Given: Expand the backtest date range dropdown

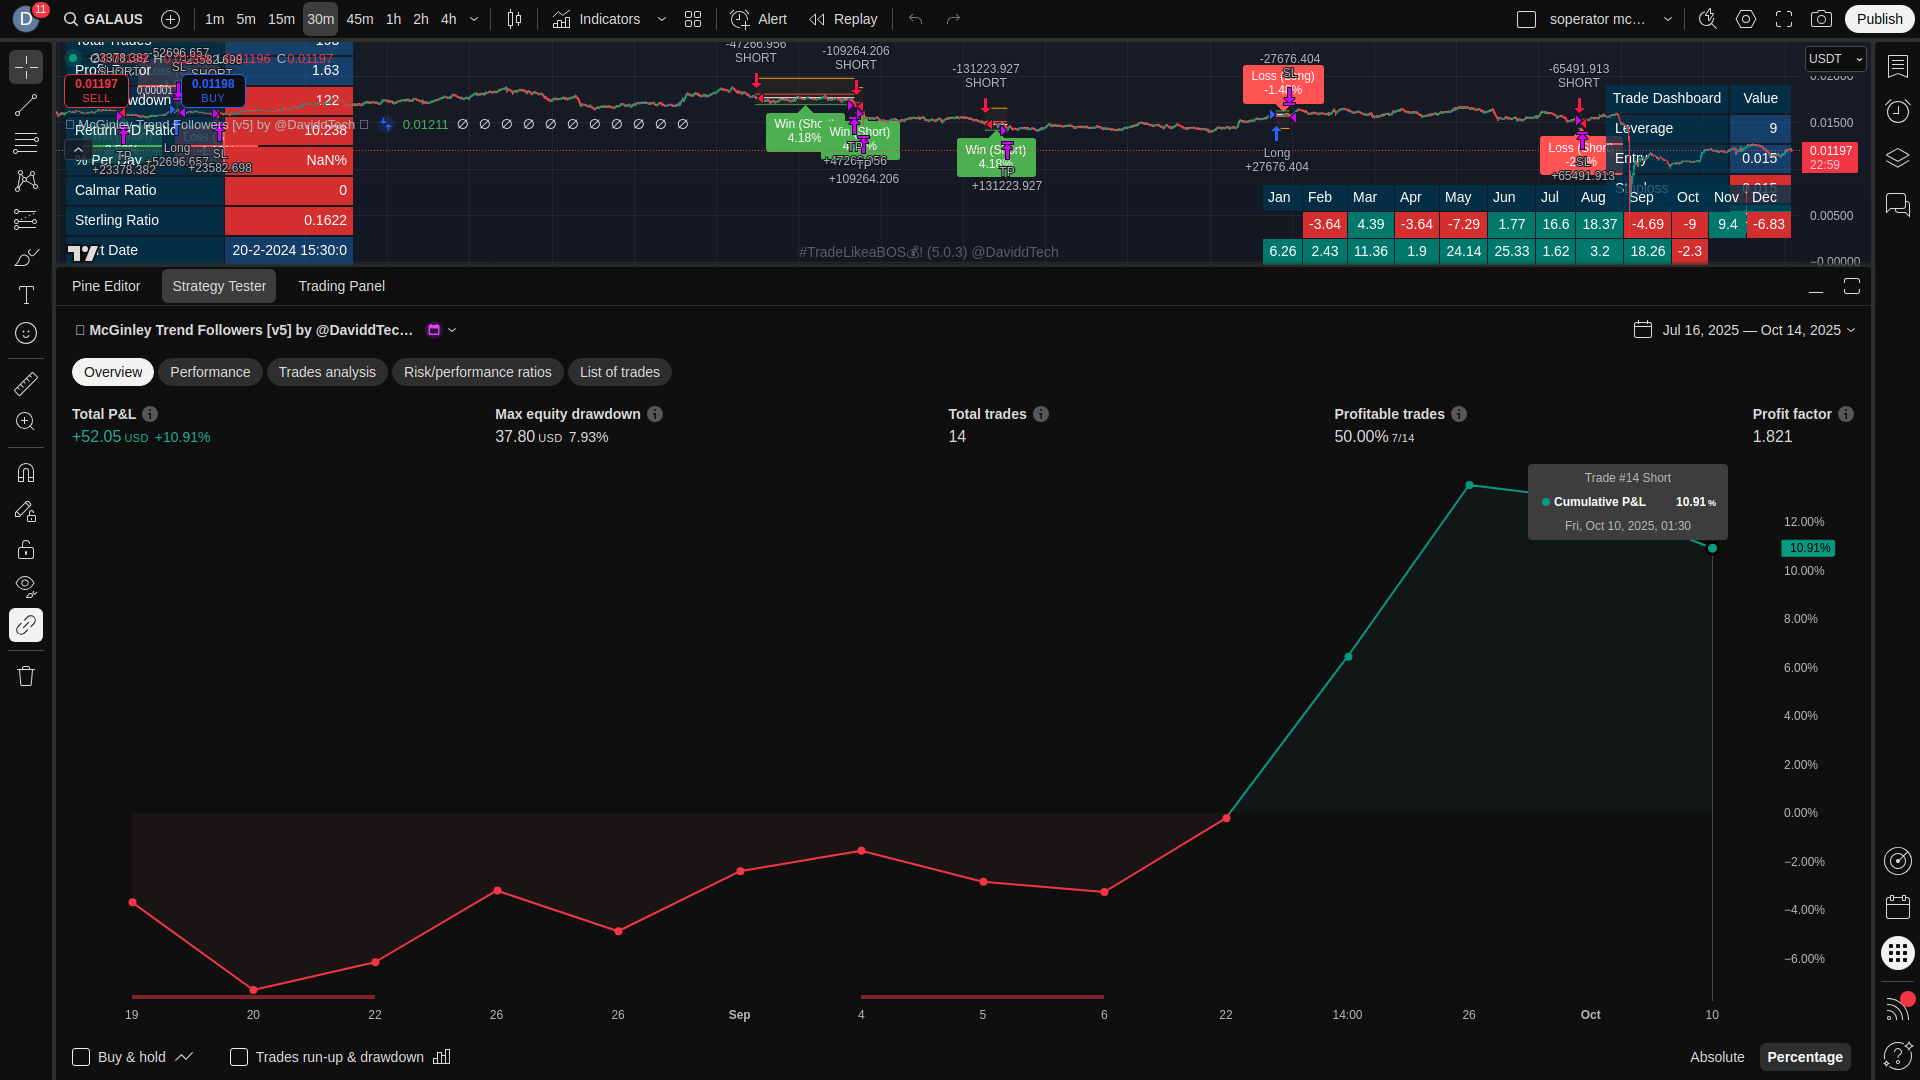Looking at the screenshot, I should pos(1758,330).
